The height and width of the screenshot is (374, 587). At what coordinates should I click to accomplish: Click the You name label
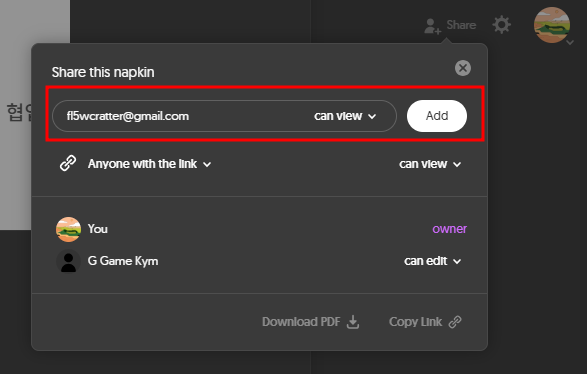tap(98, 229)
